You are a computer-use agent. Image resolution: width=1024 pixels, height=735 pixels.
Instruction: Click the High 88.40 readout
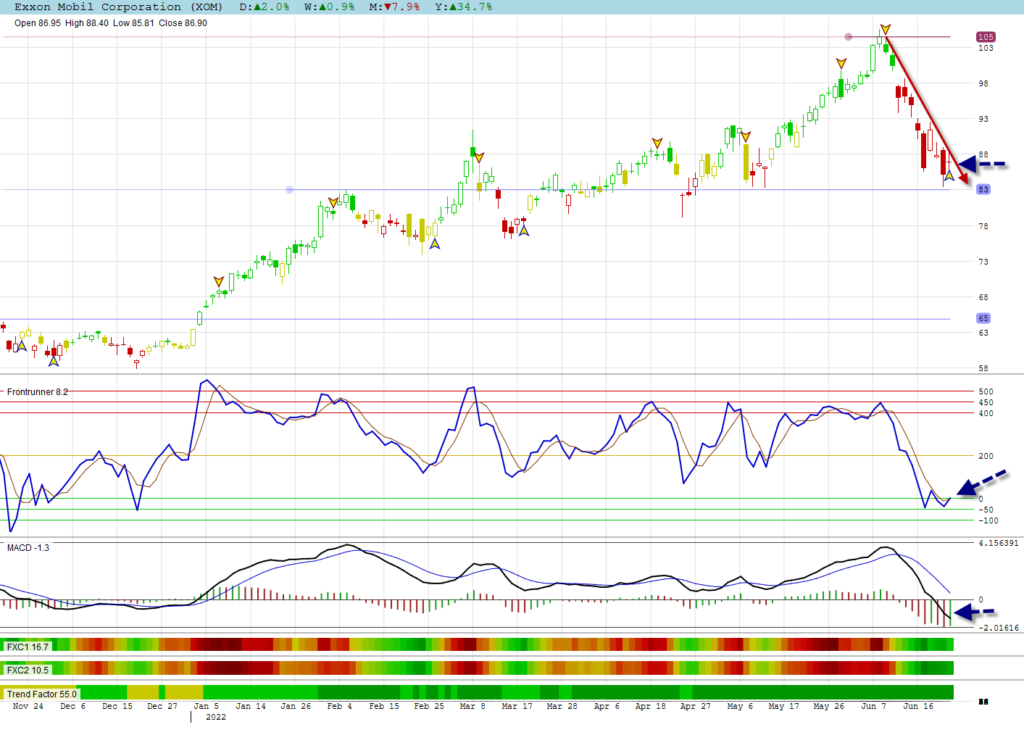pos(87,23)
